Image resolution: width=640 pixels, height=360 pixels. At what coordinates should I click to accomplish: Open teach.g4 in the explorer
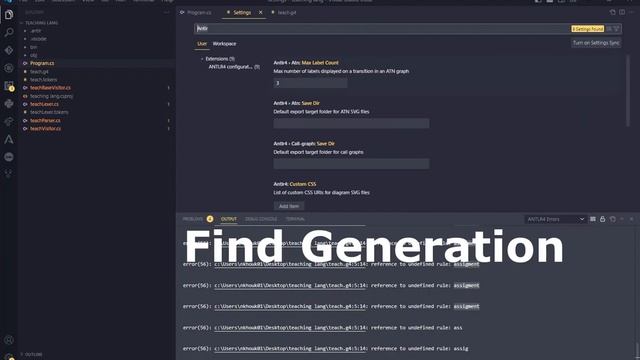coord(39,71)
